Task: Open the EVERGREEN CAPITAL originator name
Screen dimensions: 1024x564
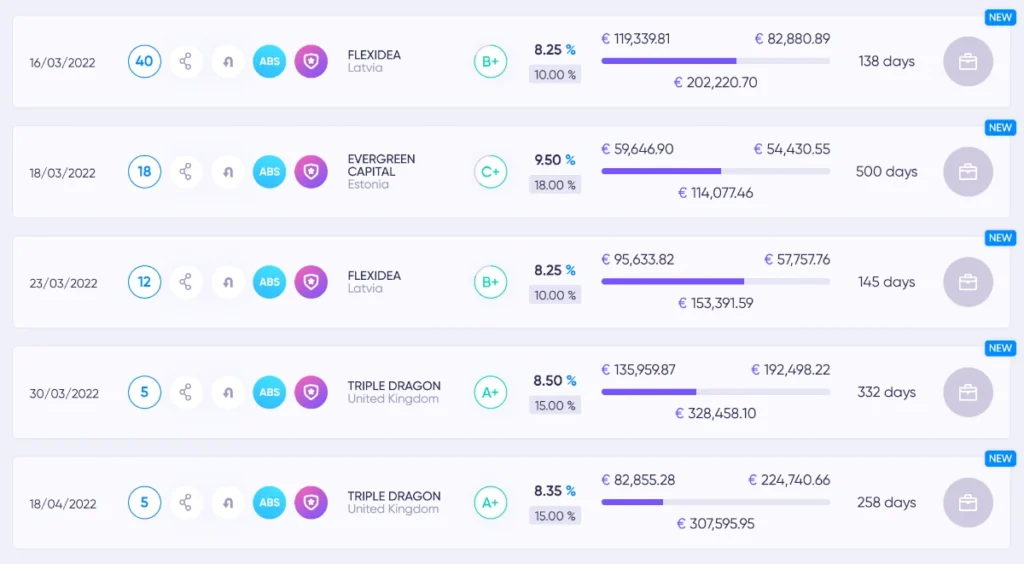Action: tap(381, 165)
